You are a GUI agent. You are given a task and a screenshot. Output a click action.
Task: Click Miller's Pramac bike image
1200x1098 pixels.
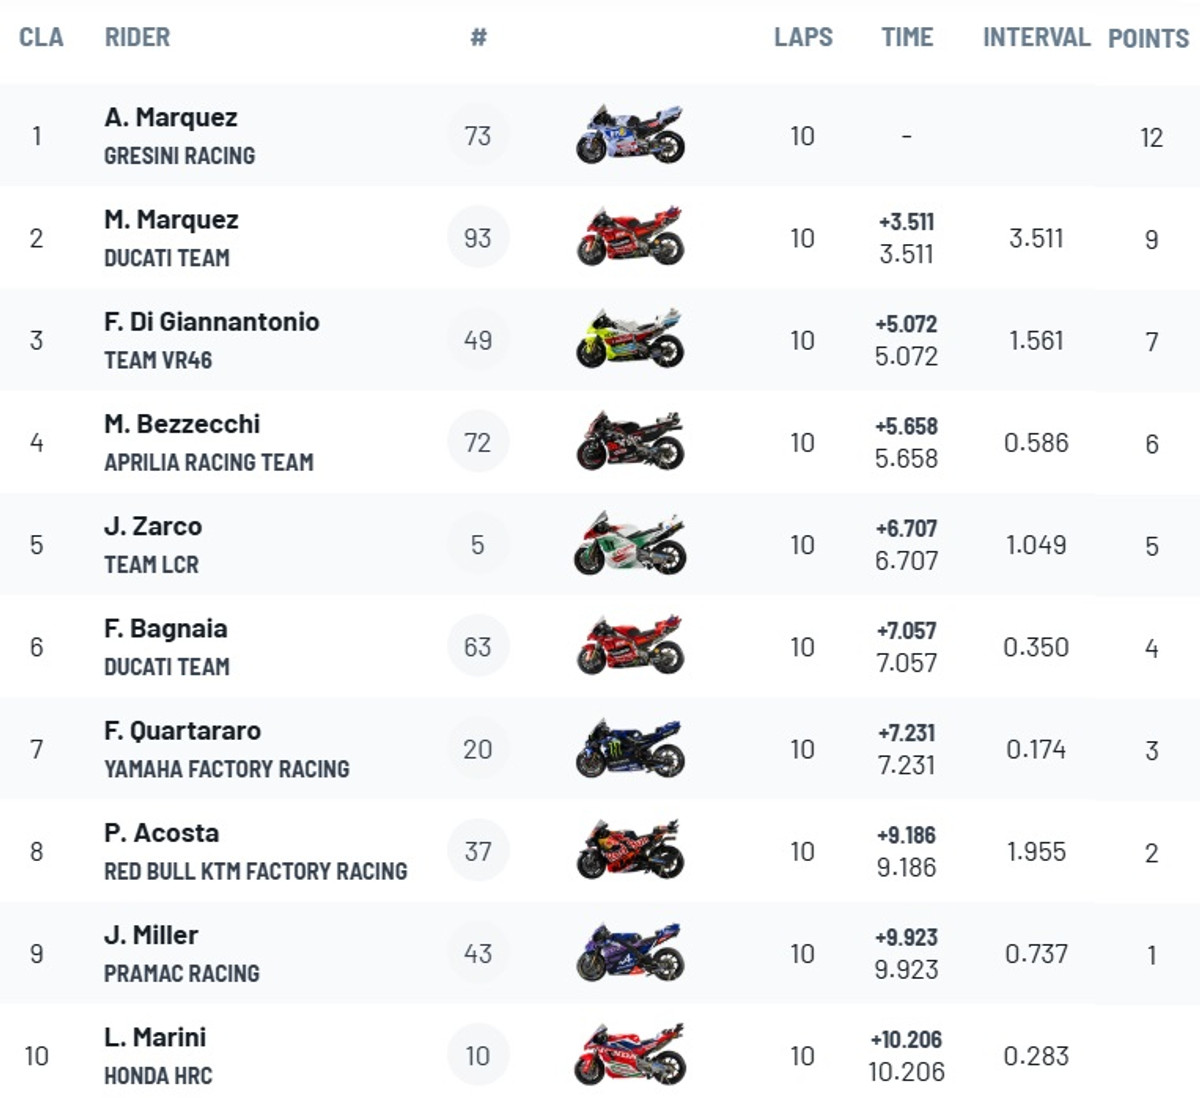point(630,952)
